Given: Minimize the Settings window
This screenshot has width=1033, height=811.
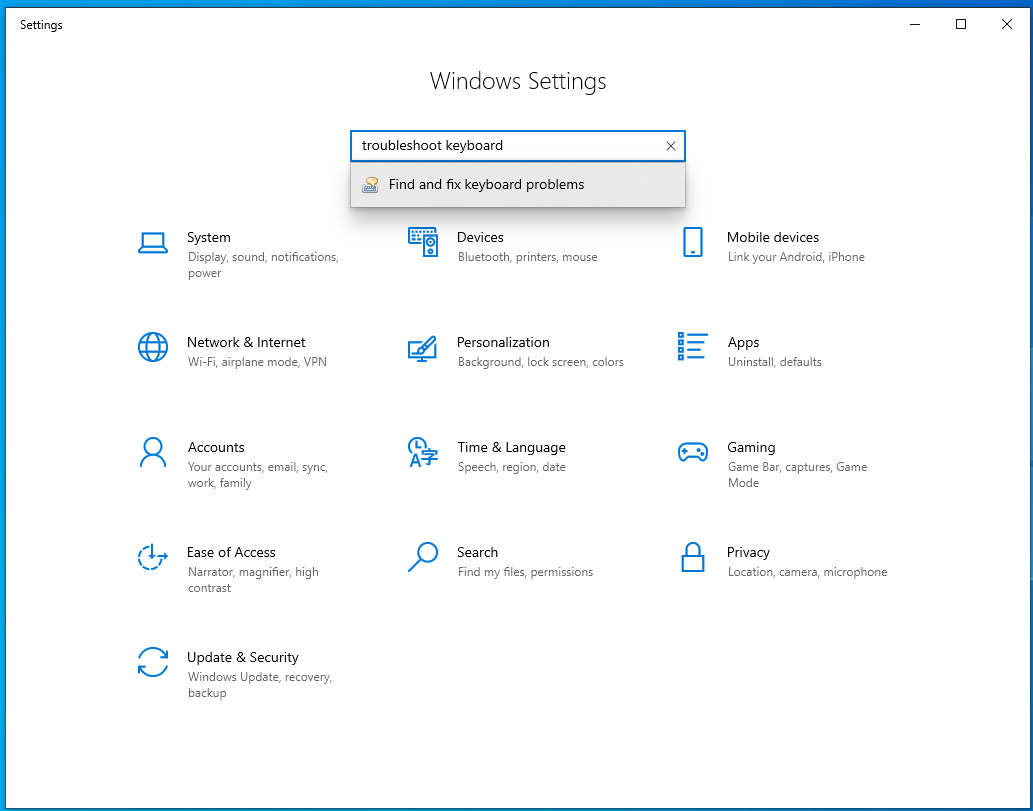Looking at the screenshot, I should pos(915,24).
